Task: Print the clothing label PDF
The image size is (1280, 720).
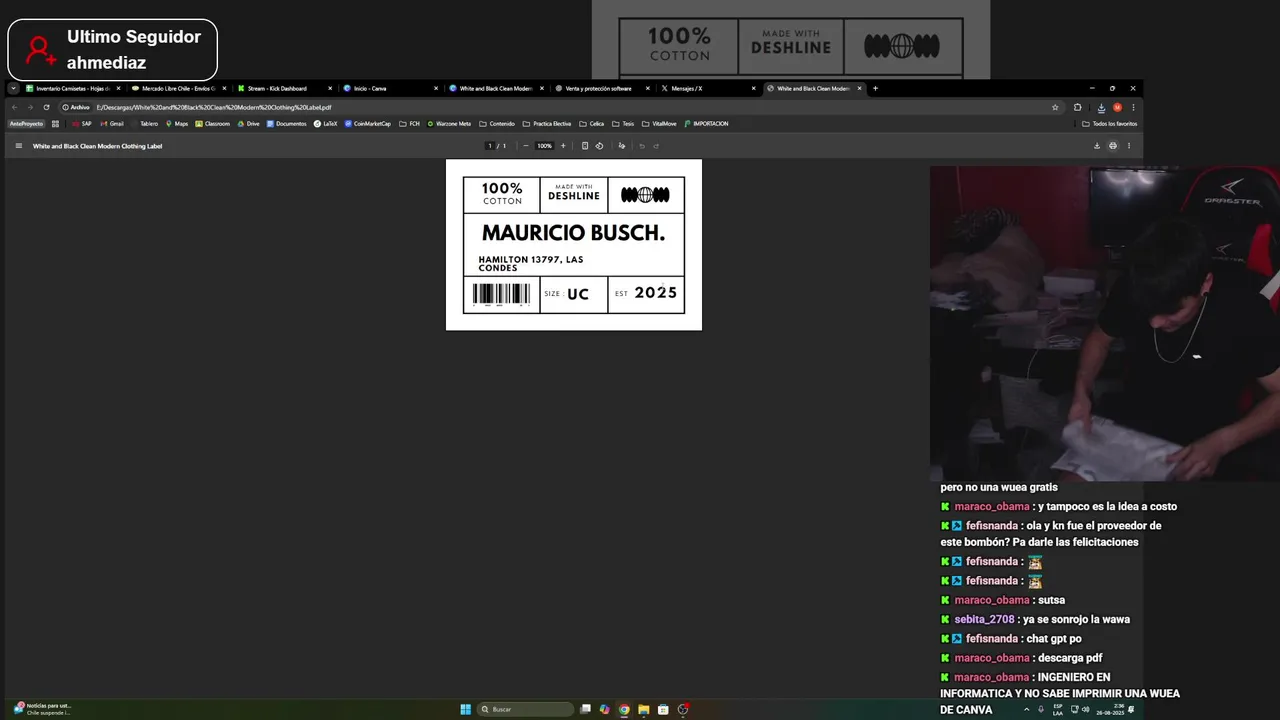Action: [x=1113, y=146]
